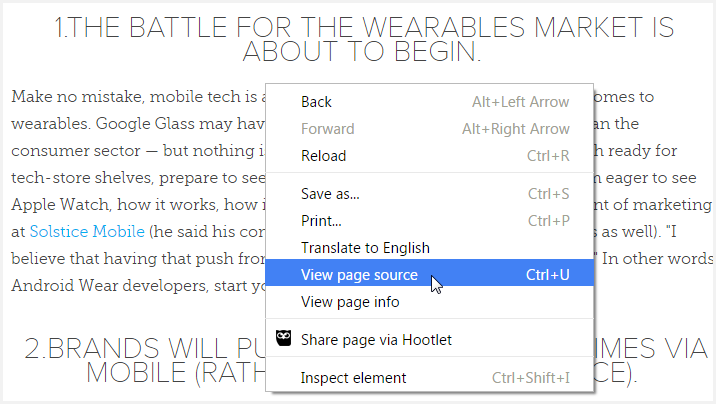Select Translate to English option

tap(365, 247)
